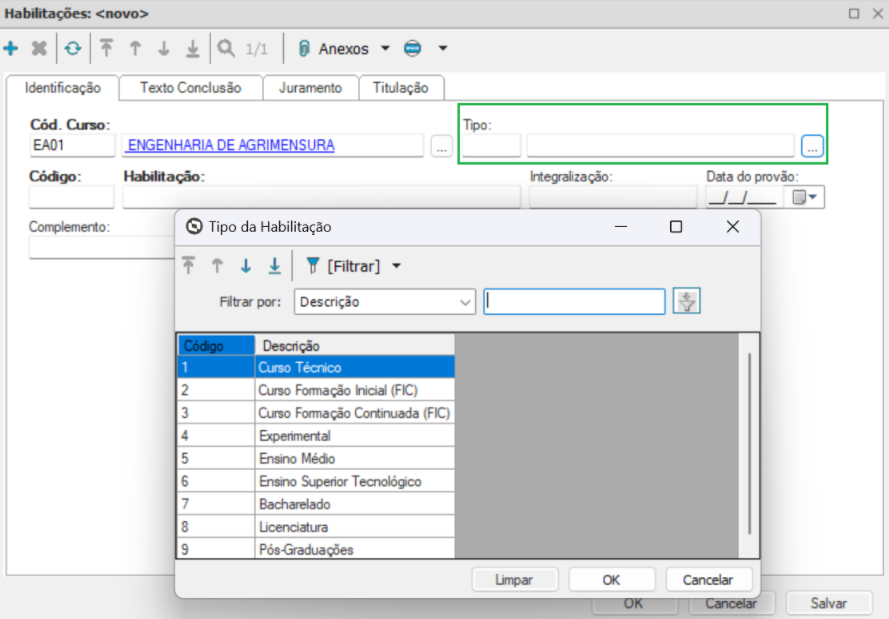Go to last record in main toolbar

click(x=193, y=49)
